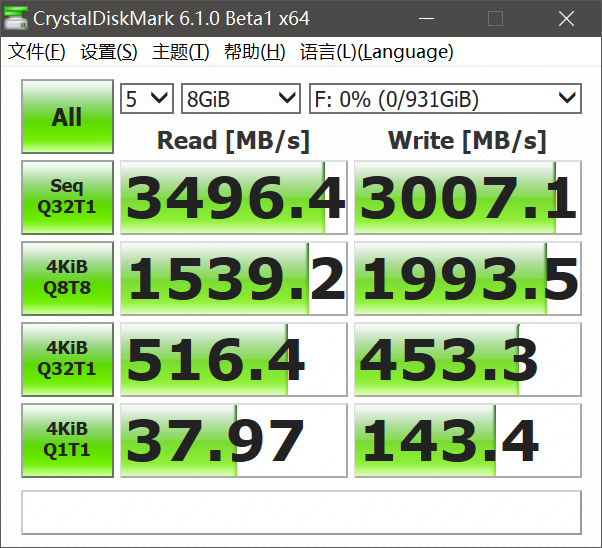The image size is (602, 548).
Task: Start the 4KiB Q1T1 test
Action: (67, 440)
